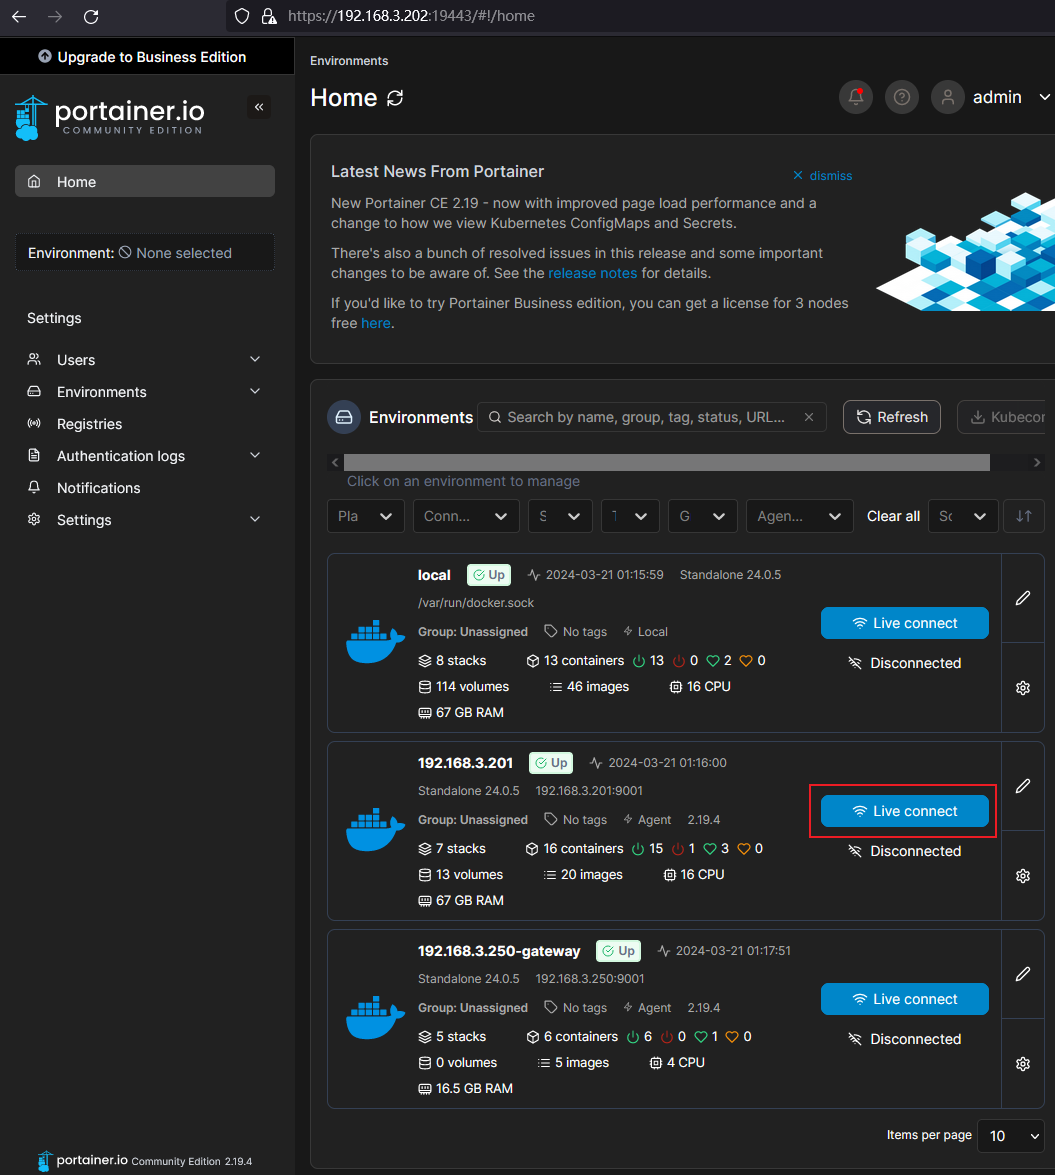The width and height of the screenshot is (1055, 1175).
Task: Open the admin account dropdown arrow
Action: [x=1045, y=97]
